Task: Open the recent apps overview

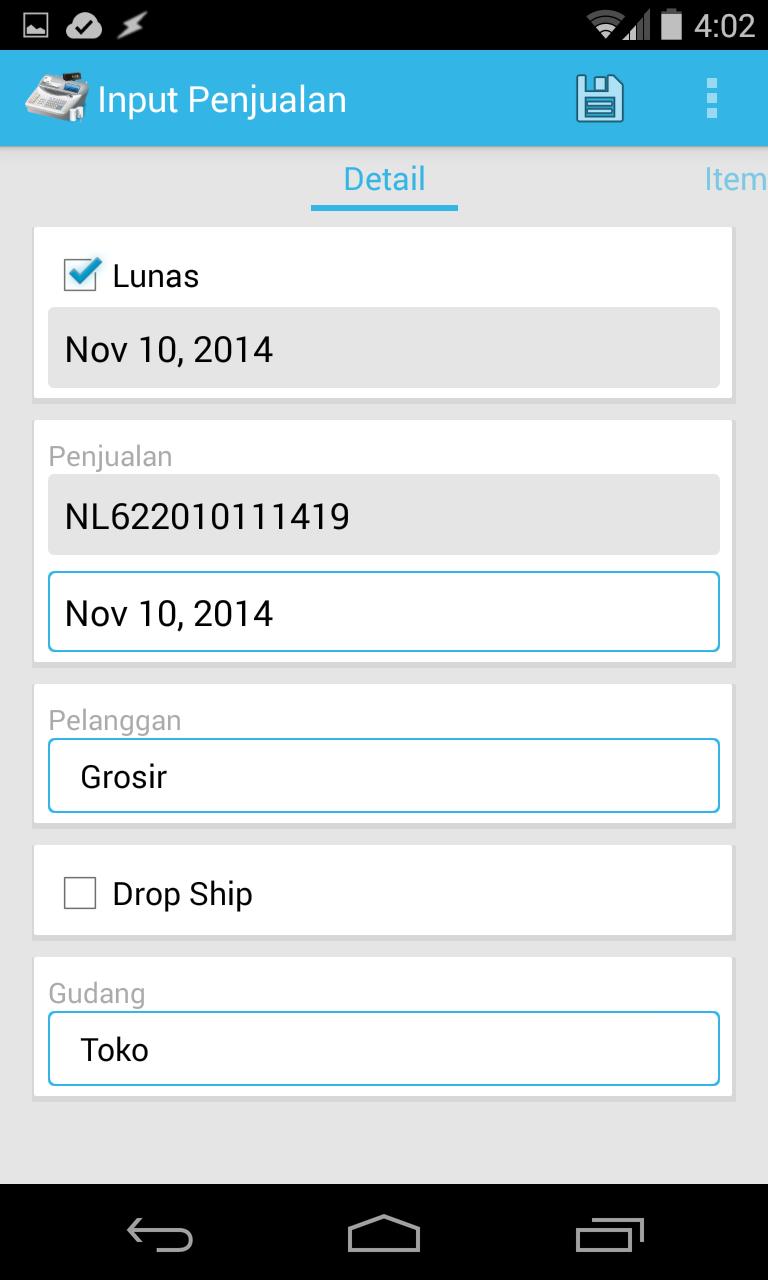Action: click(610, 1236)
